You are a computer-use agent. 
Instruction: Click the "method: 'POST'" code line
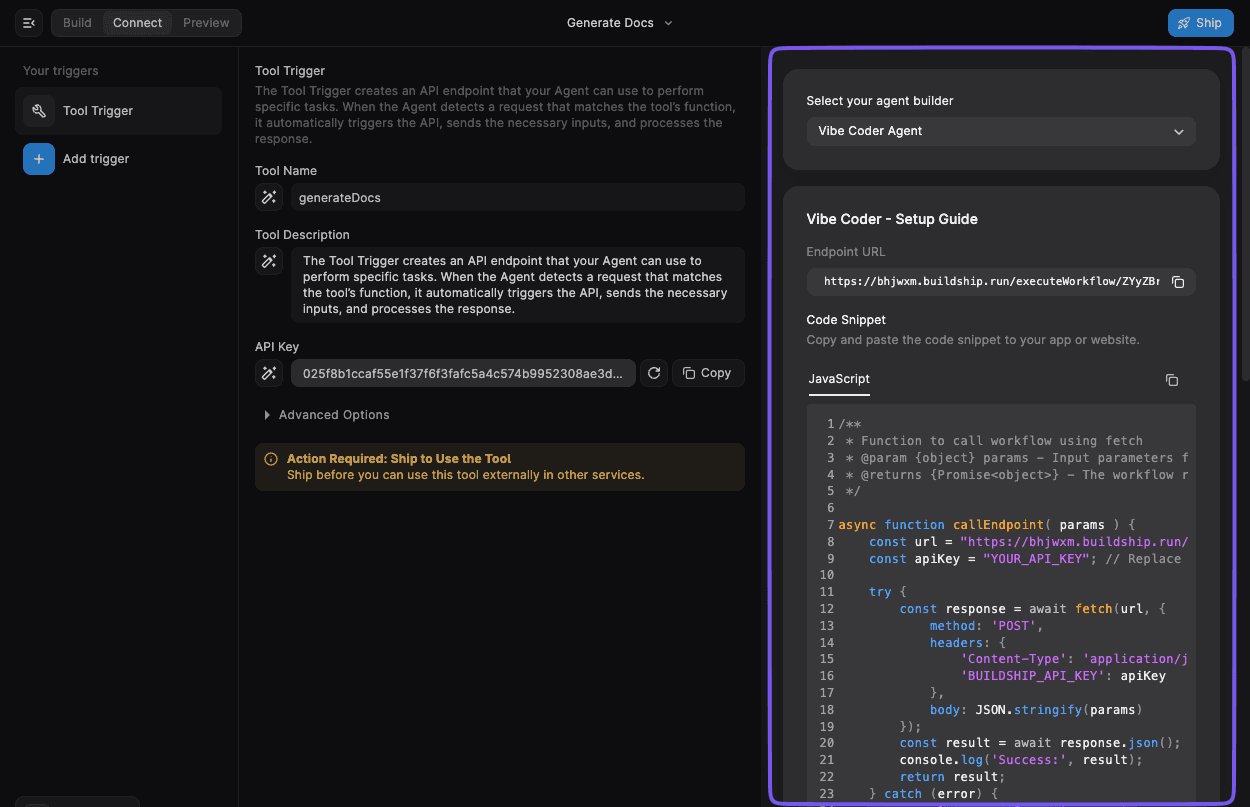(x=987, y=626)
